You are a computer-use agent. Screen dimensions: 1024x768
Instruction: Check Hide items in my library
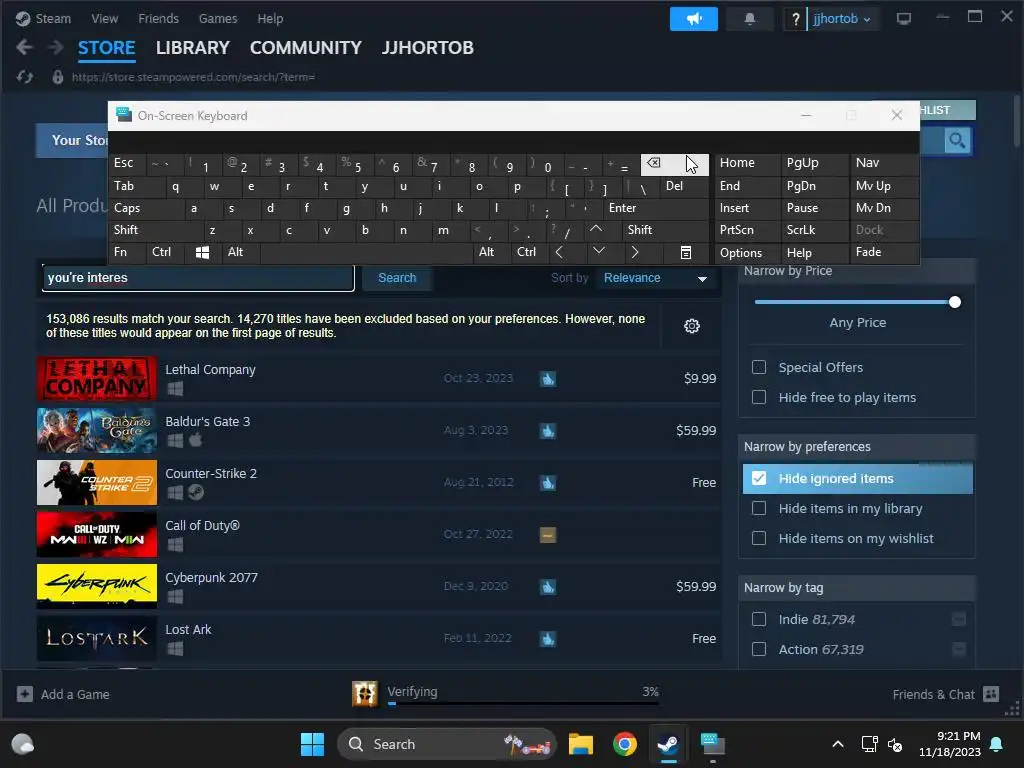[x=759, y=508]
